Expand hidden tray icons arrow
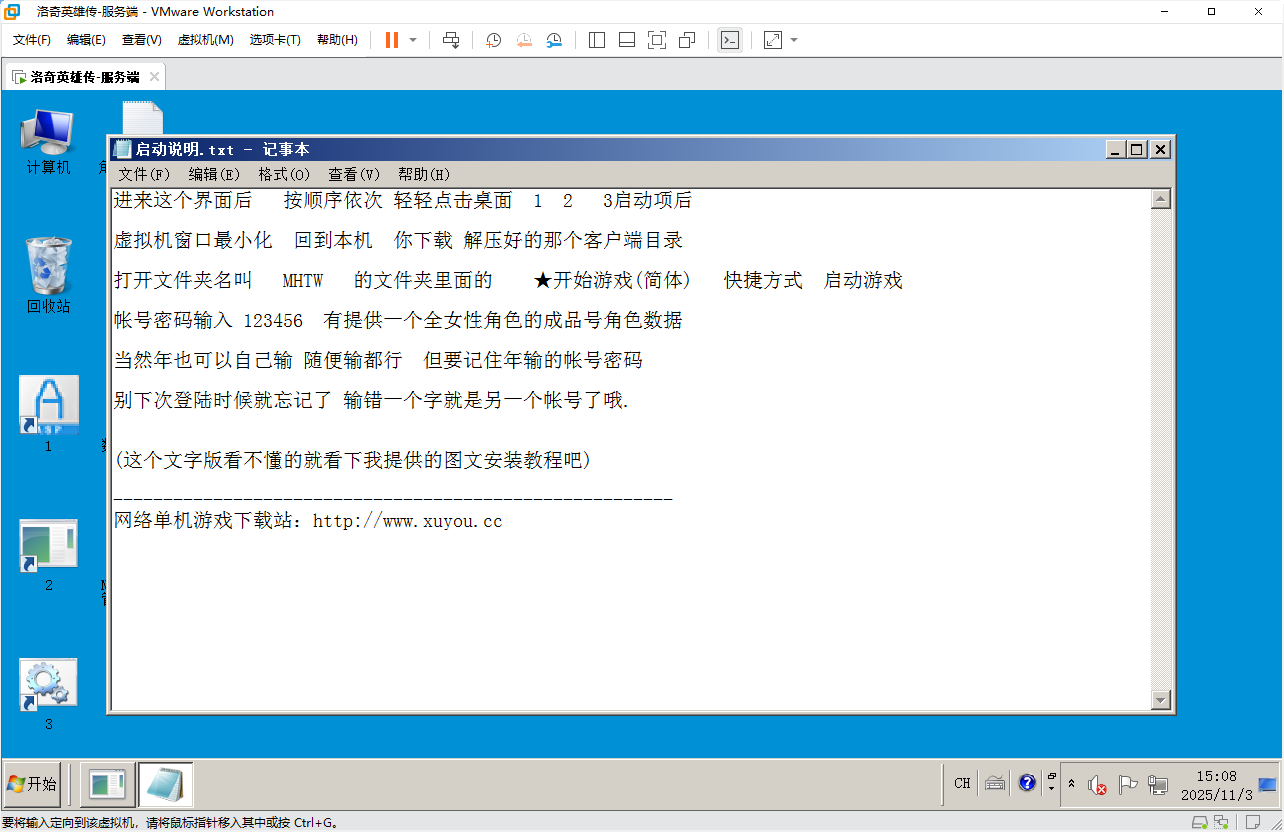 point(1072,784)
